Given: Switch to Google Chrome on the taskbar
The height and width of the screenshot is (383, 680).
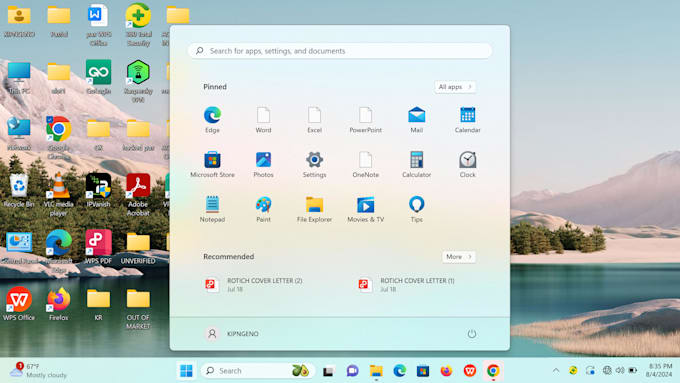Looking at the screenshot, I should pyautogui.click(x=493, y=371).
